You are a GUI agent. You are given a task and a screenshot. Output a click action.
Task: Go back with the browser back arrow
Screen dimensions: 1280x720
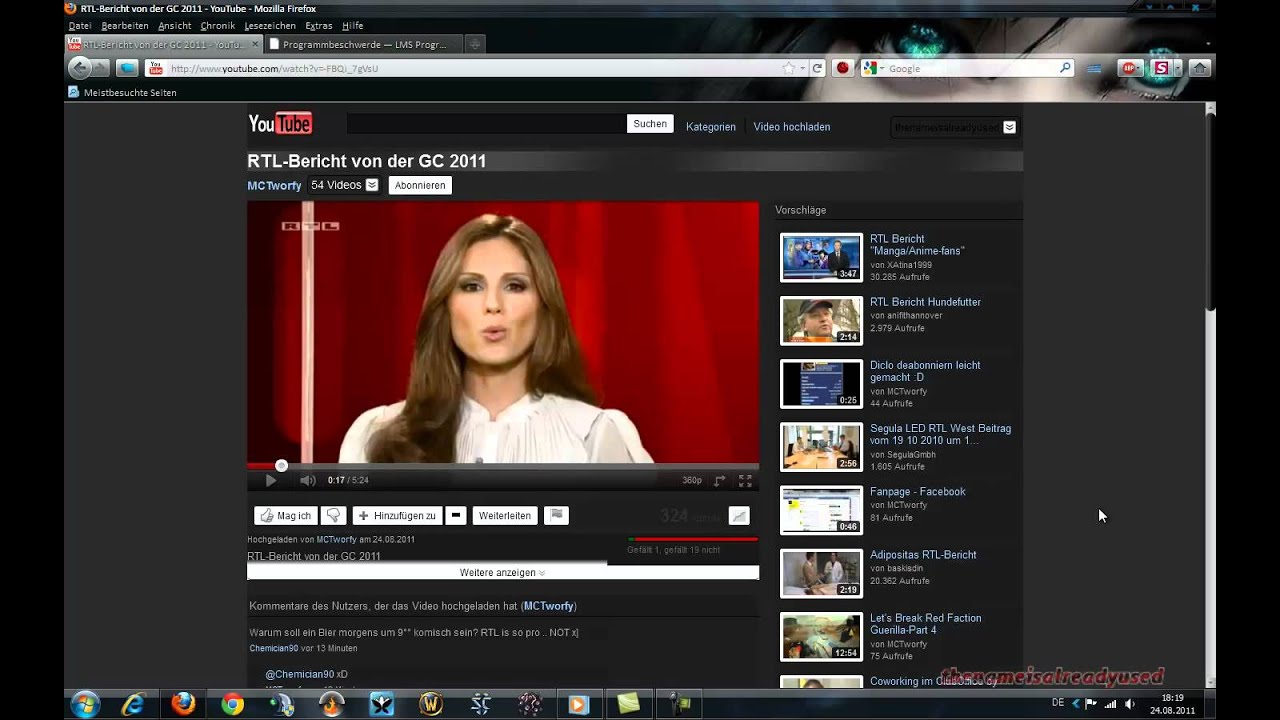80,68
